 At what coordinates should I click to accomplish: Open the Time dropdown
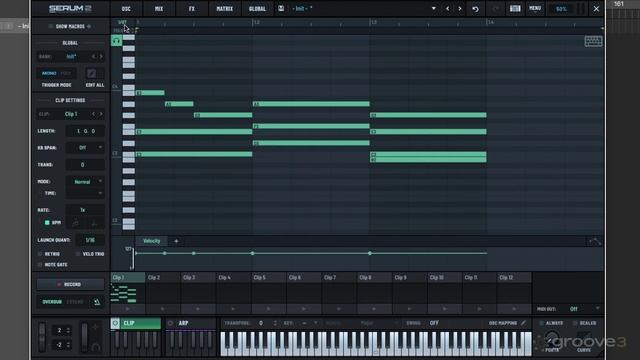pos(85,193)
